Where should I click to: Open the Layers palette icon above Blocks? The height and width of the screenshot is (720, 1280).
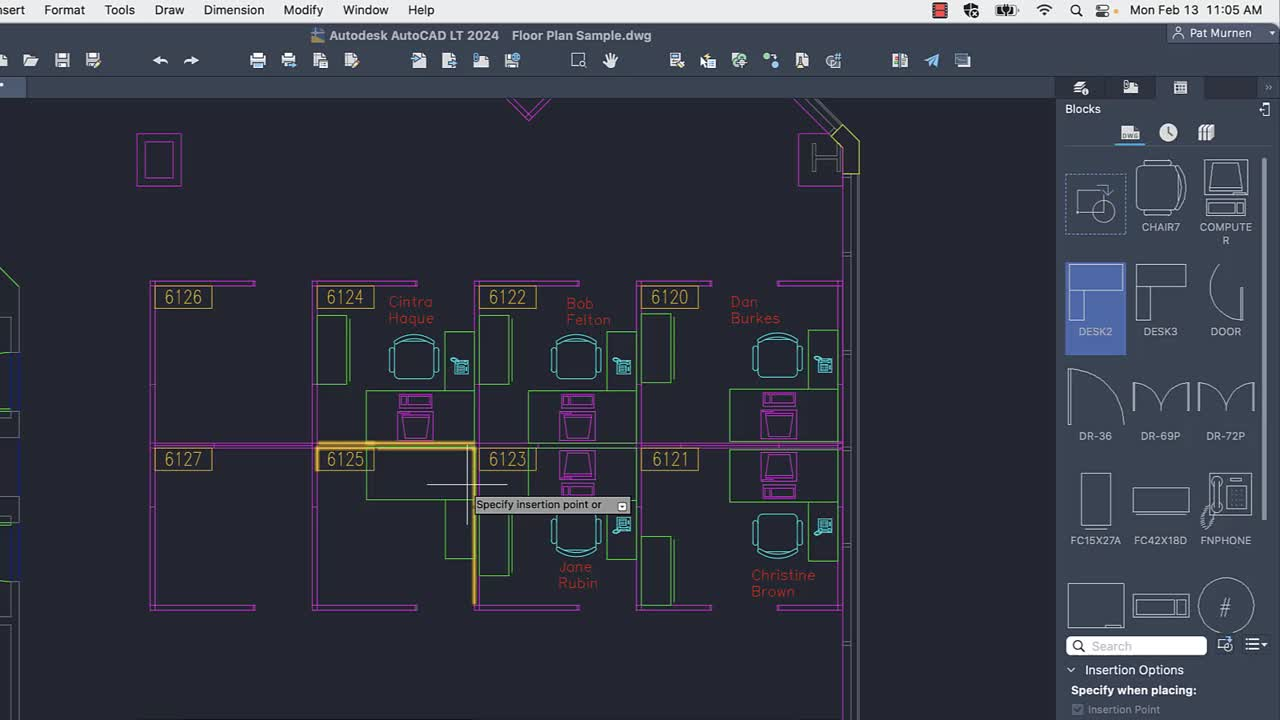(1079, 87)
